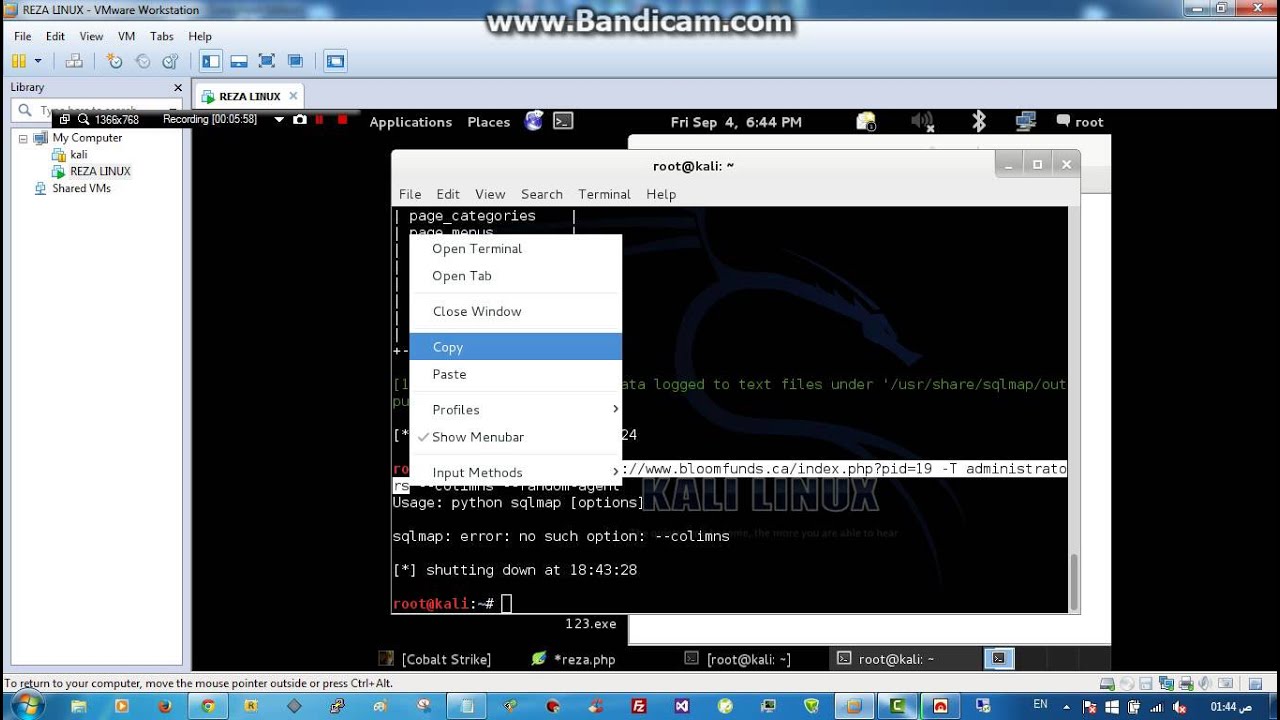The width and height of the screenshot is (1280, 720).
Task: Open terminal Search menu
Action: 542,194
